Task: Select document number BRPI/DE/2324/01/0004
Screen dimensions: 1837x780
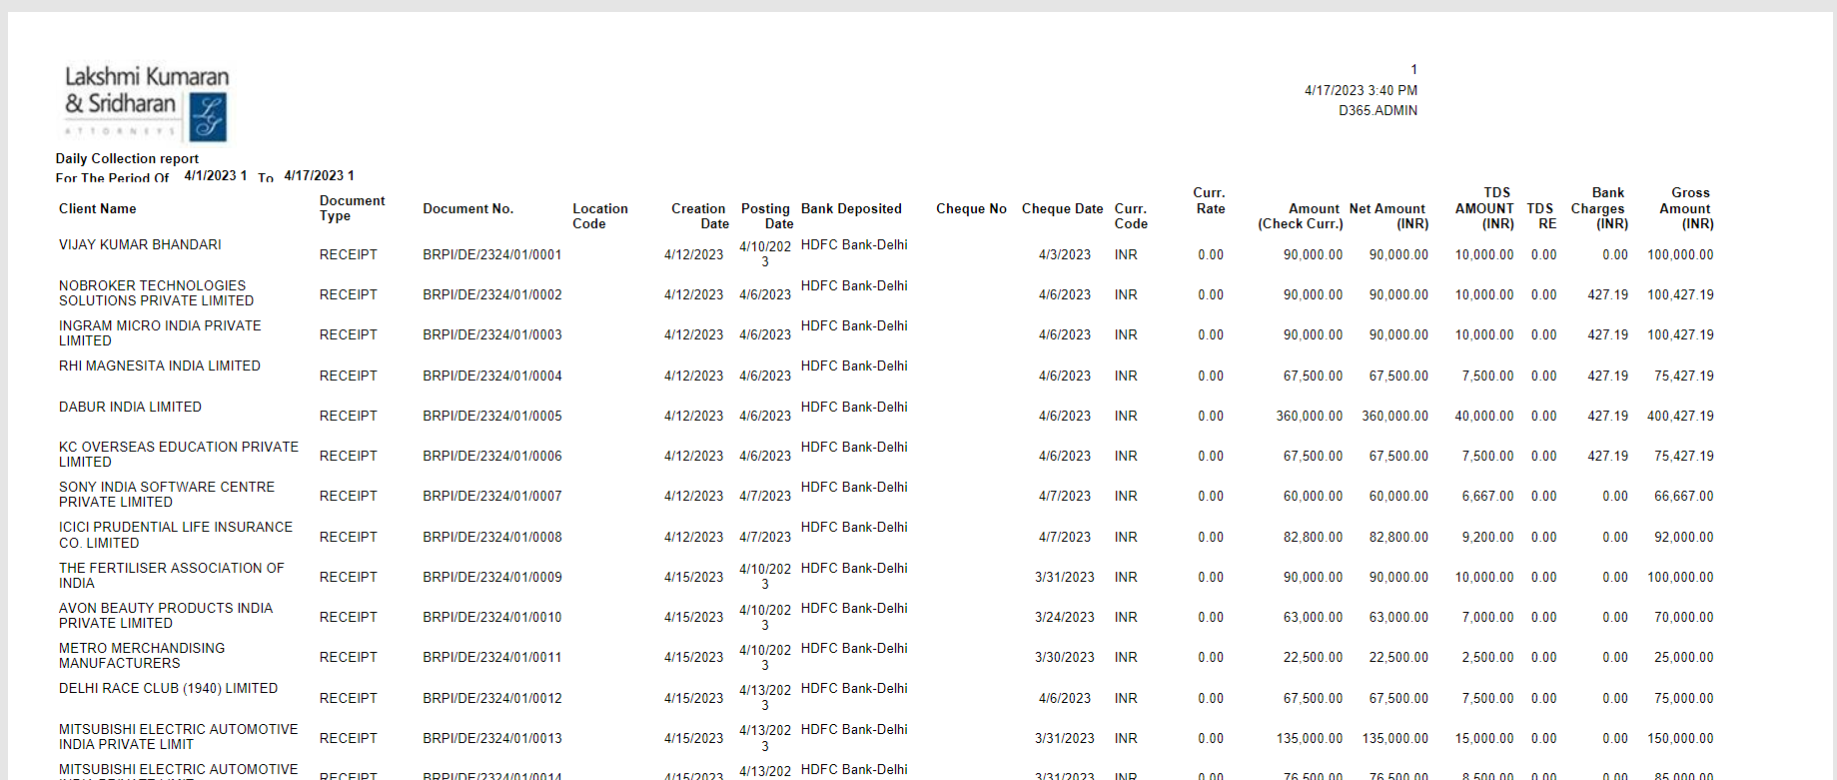Action: pos(492,376)
